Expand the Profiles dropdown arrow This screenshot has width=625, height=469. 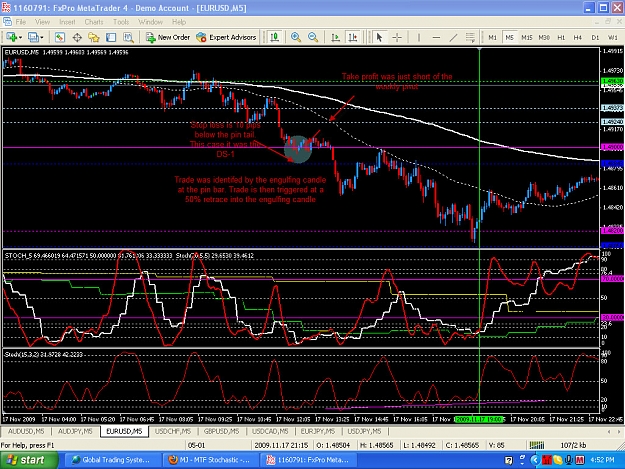click(x=41, y=37)
